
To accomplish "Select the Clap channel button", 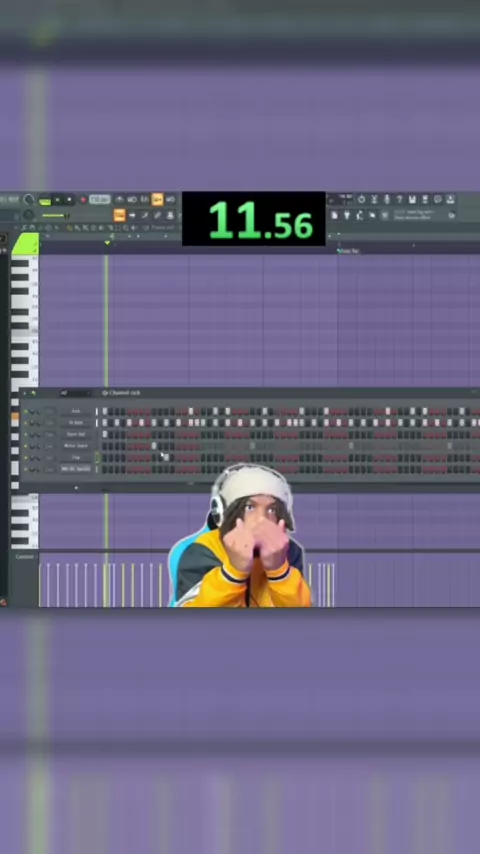I will 76,458.
